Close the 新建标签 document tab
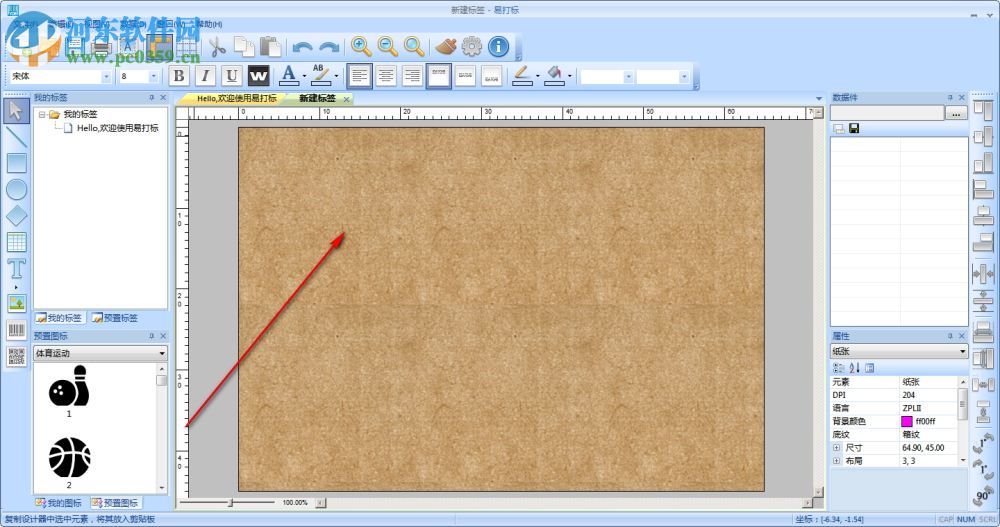1000x527 pixels. coord(346,99)
